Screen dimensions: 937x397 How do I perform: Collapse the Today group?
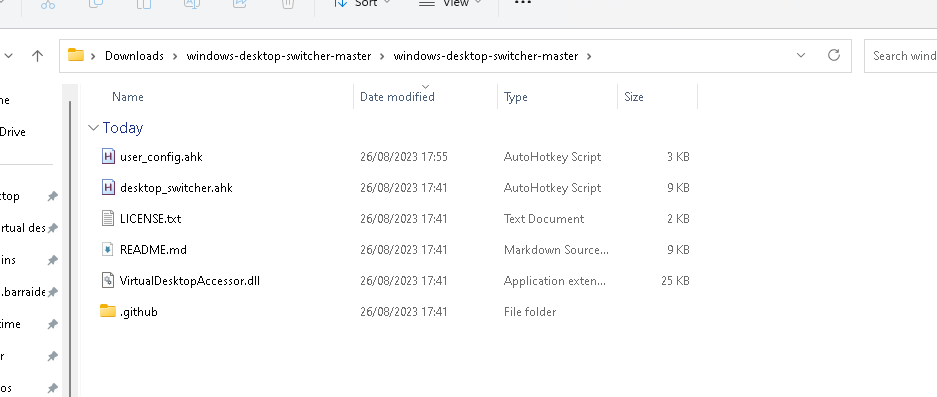(x=93, y=127)
